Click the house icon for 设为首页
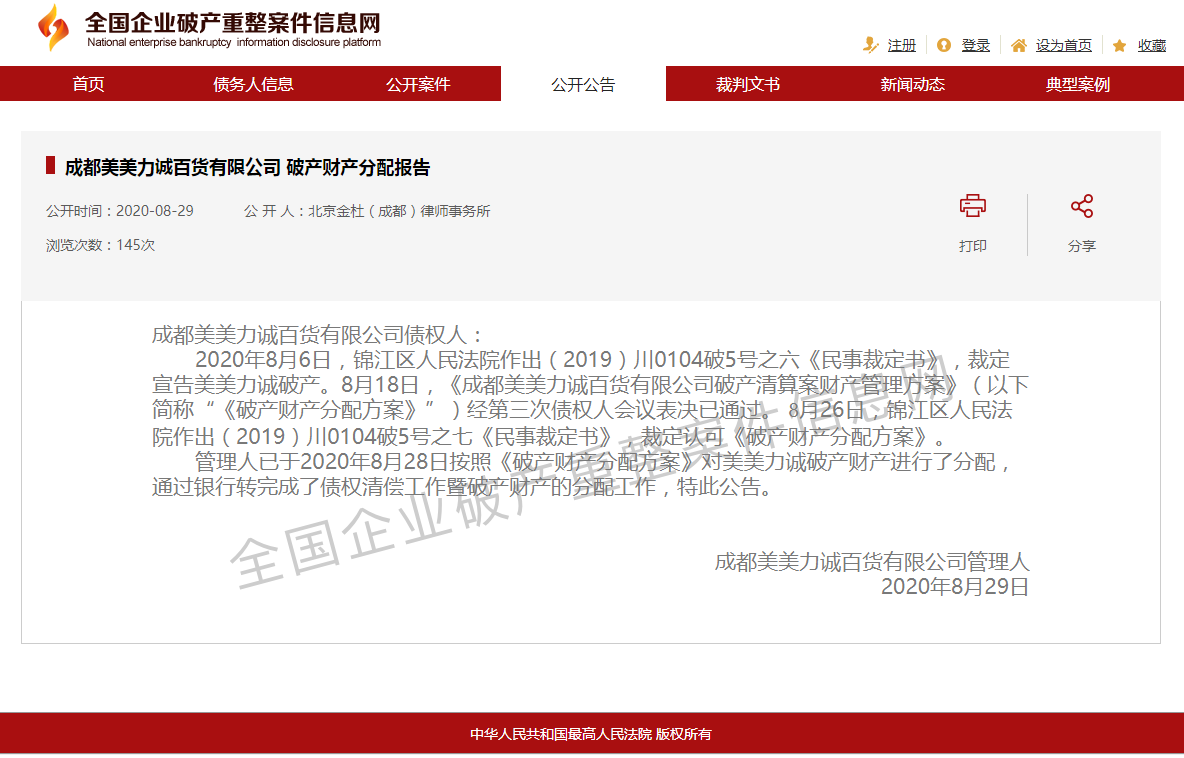Viewport: 1184px width, 758px height. click(x=1018, y=45)
